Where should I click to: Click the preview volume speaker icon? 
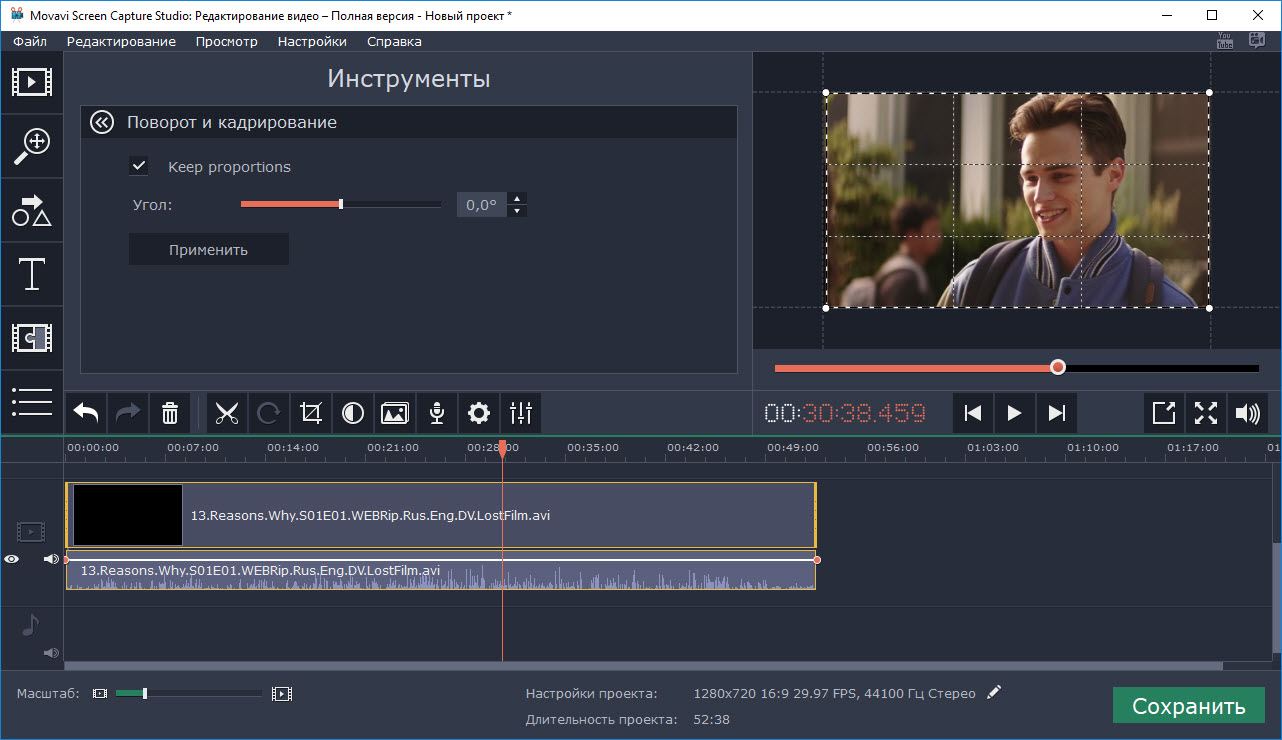(x=1248, y=413)
